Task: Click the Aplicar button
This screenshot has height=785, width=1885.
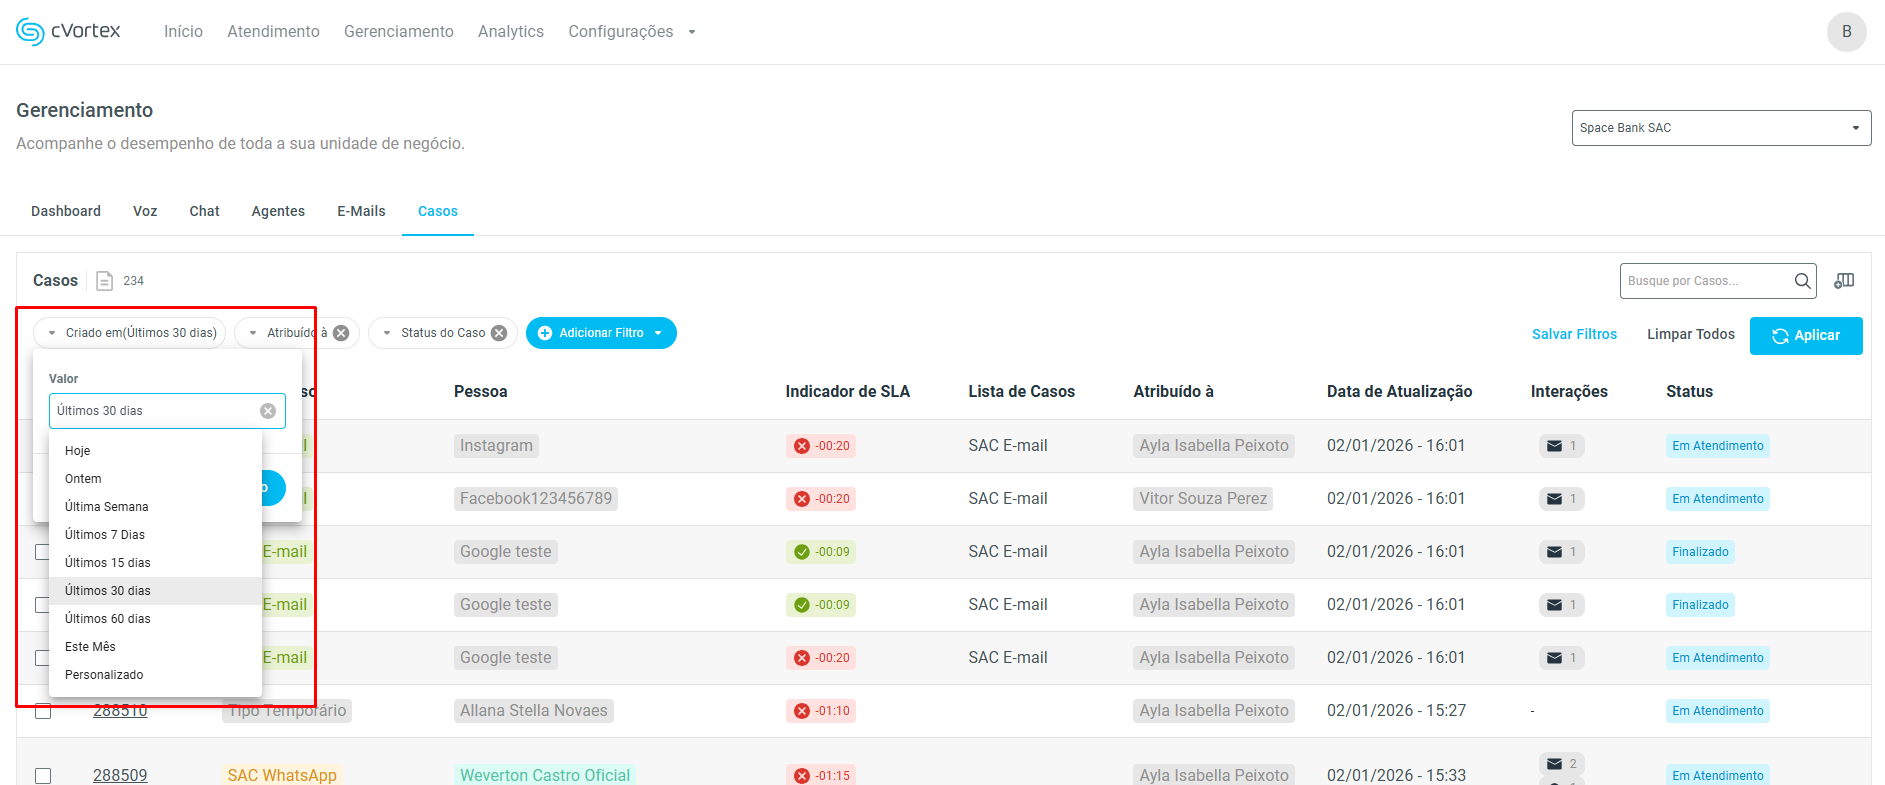Action: [x=1805, y=336]
